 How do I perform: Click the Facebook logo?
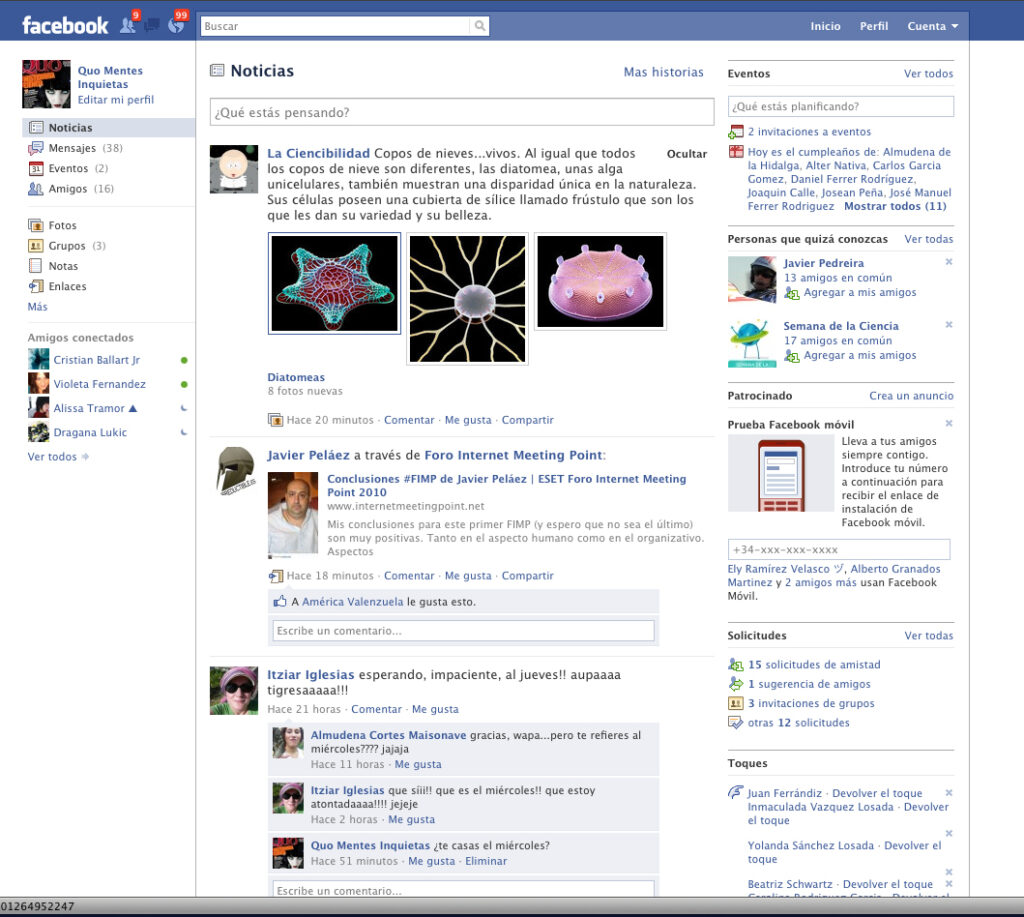pos(65,25)
